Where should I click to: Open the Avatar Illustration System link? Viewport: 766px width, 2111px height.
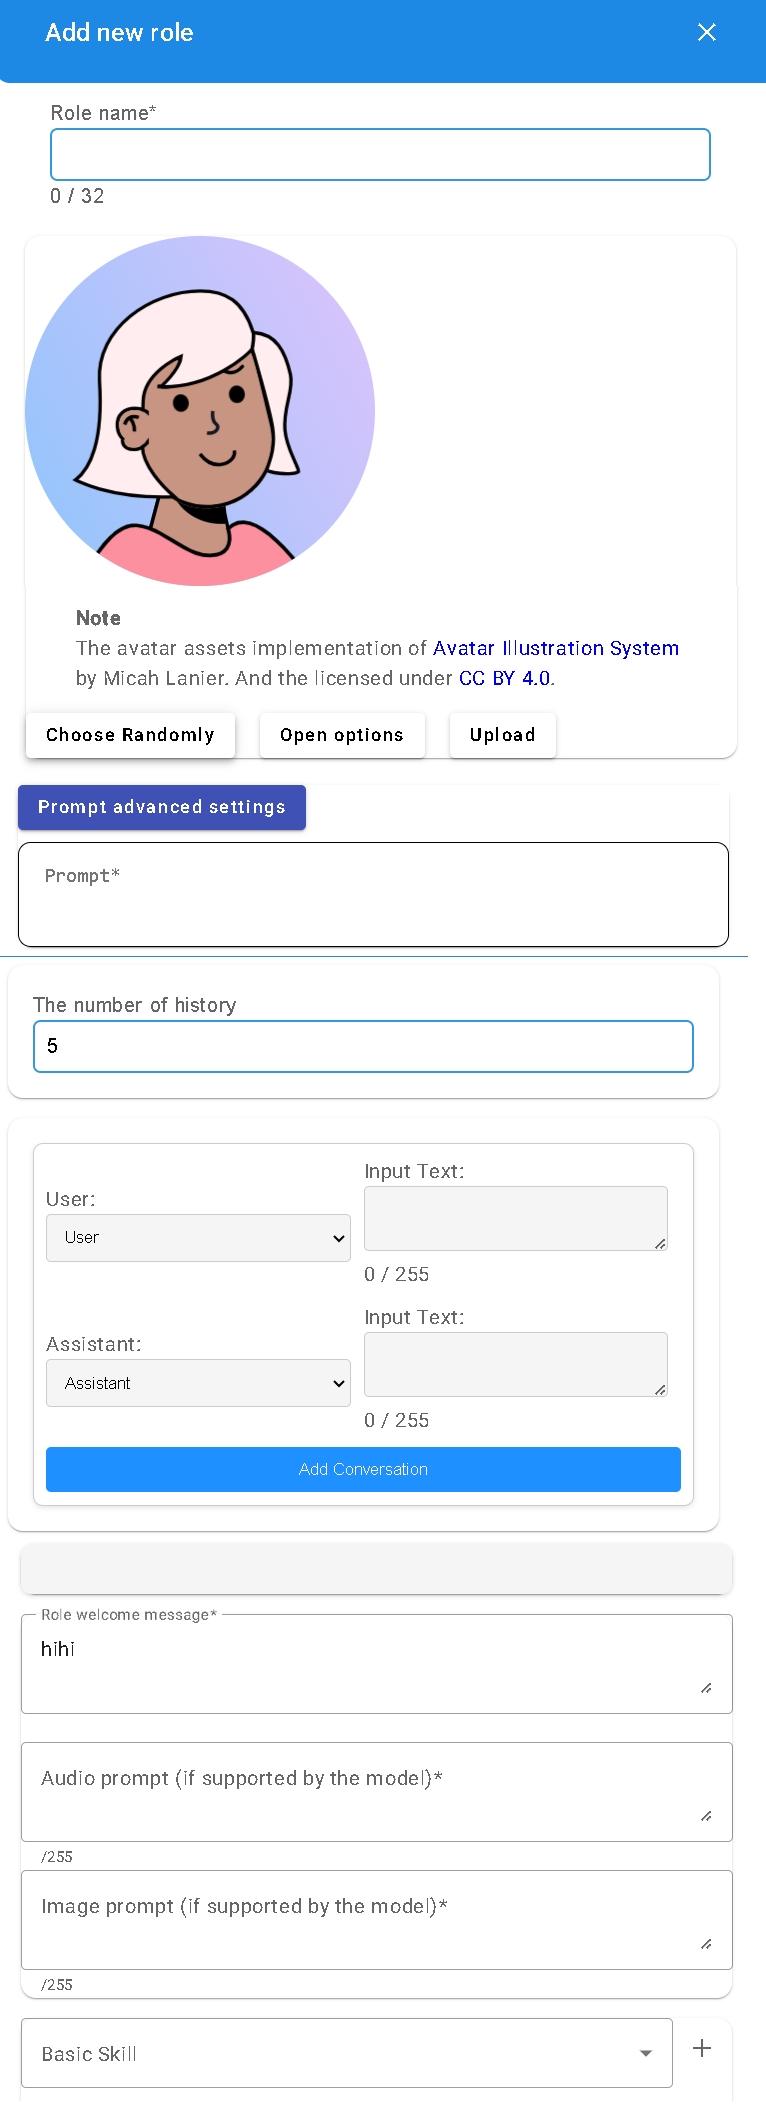[x=555, y=648]
